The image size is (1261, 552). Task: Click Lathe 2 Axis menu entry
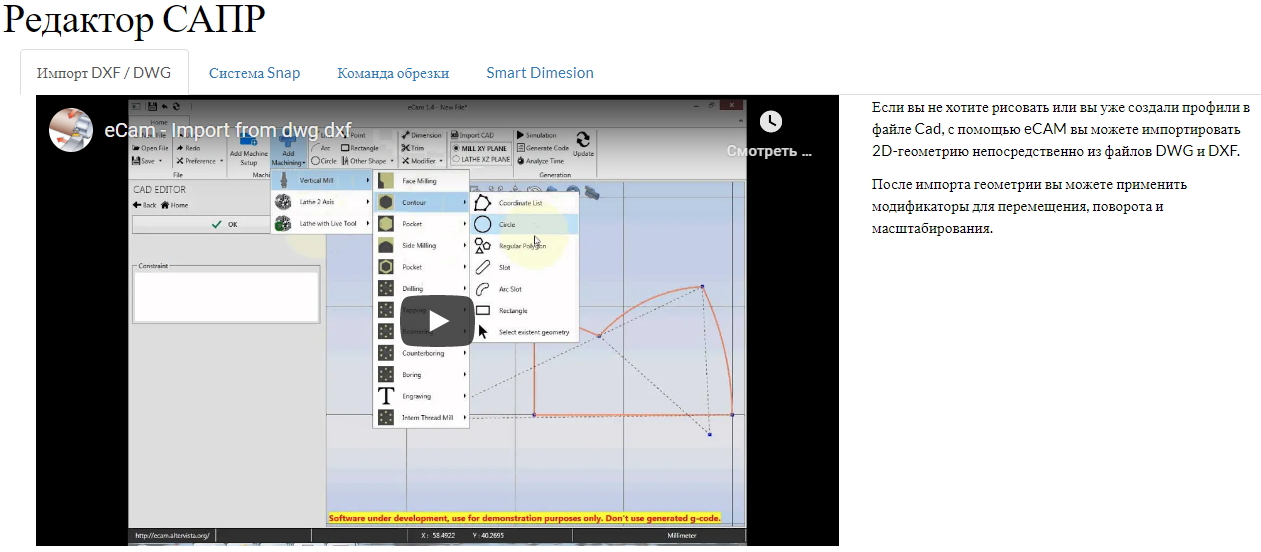pos(319,202)
